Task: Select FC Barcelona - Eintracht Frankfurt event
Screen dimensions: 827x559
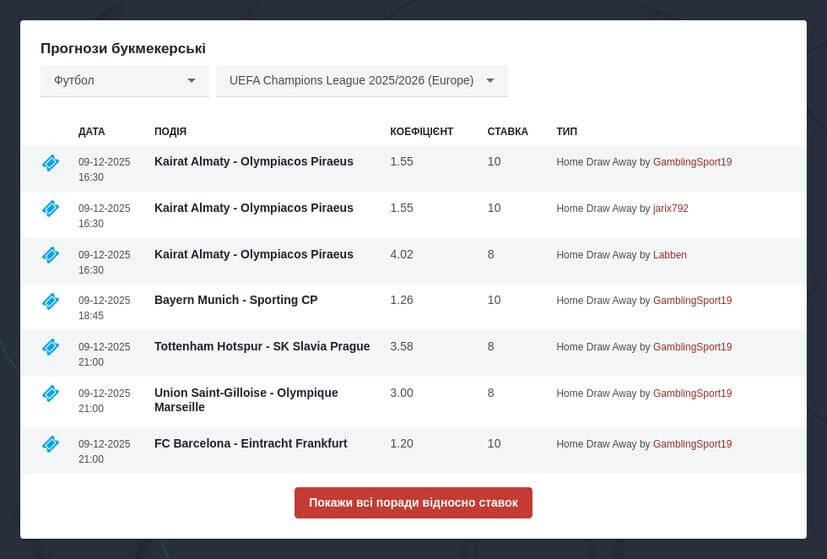Action: [251, 443]
